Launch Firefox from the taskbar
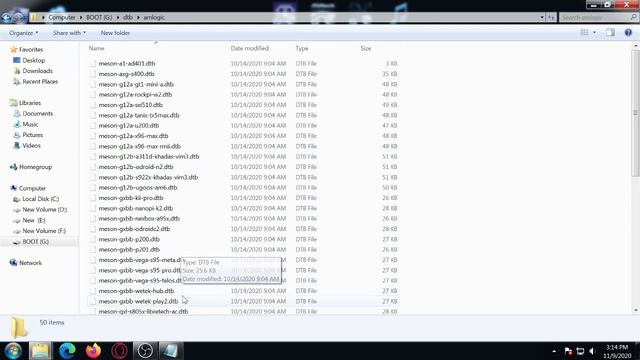This screenshot has width=640, height=360. point(93,351)
